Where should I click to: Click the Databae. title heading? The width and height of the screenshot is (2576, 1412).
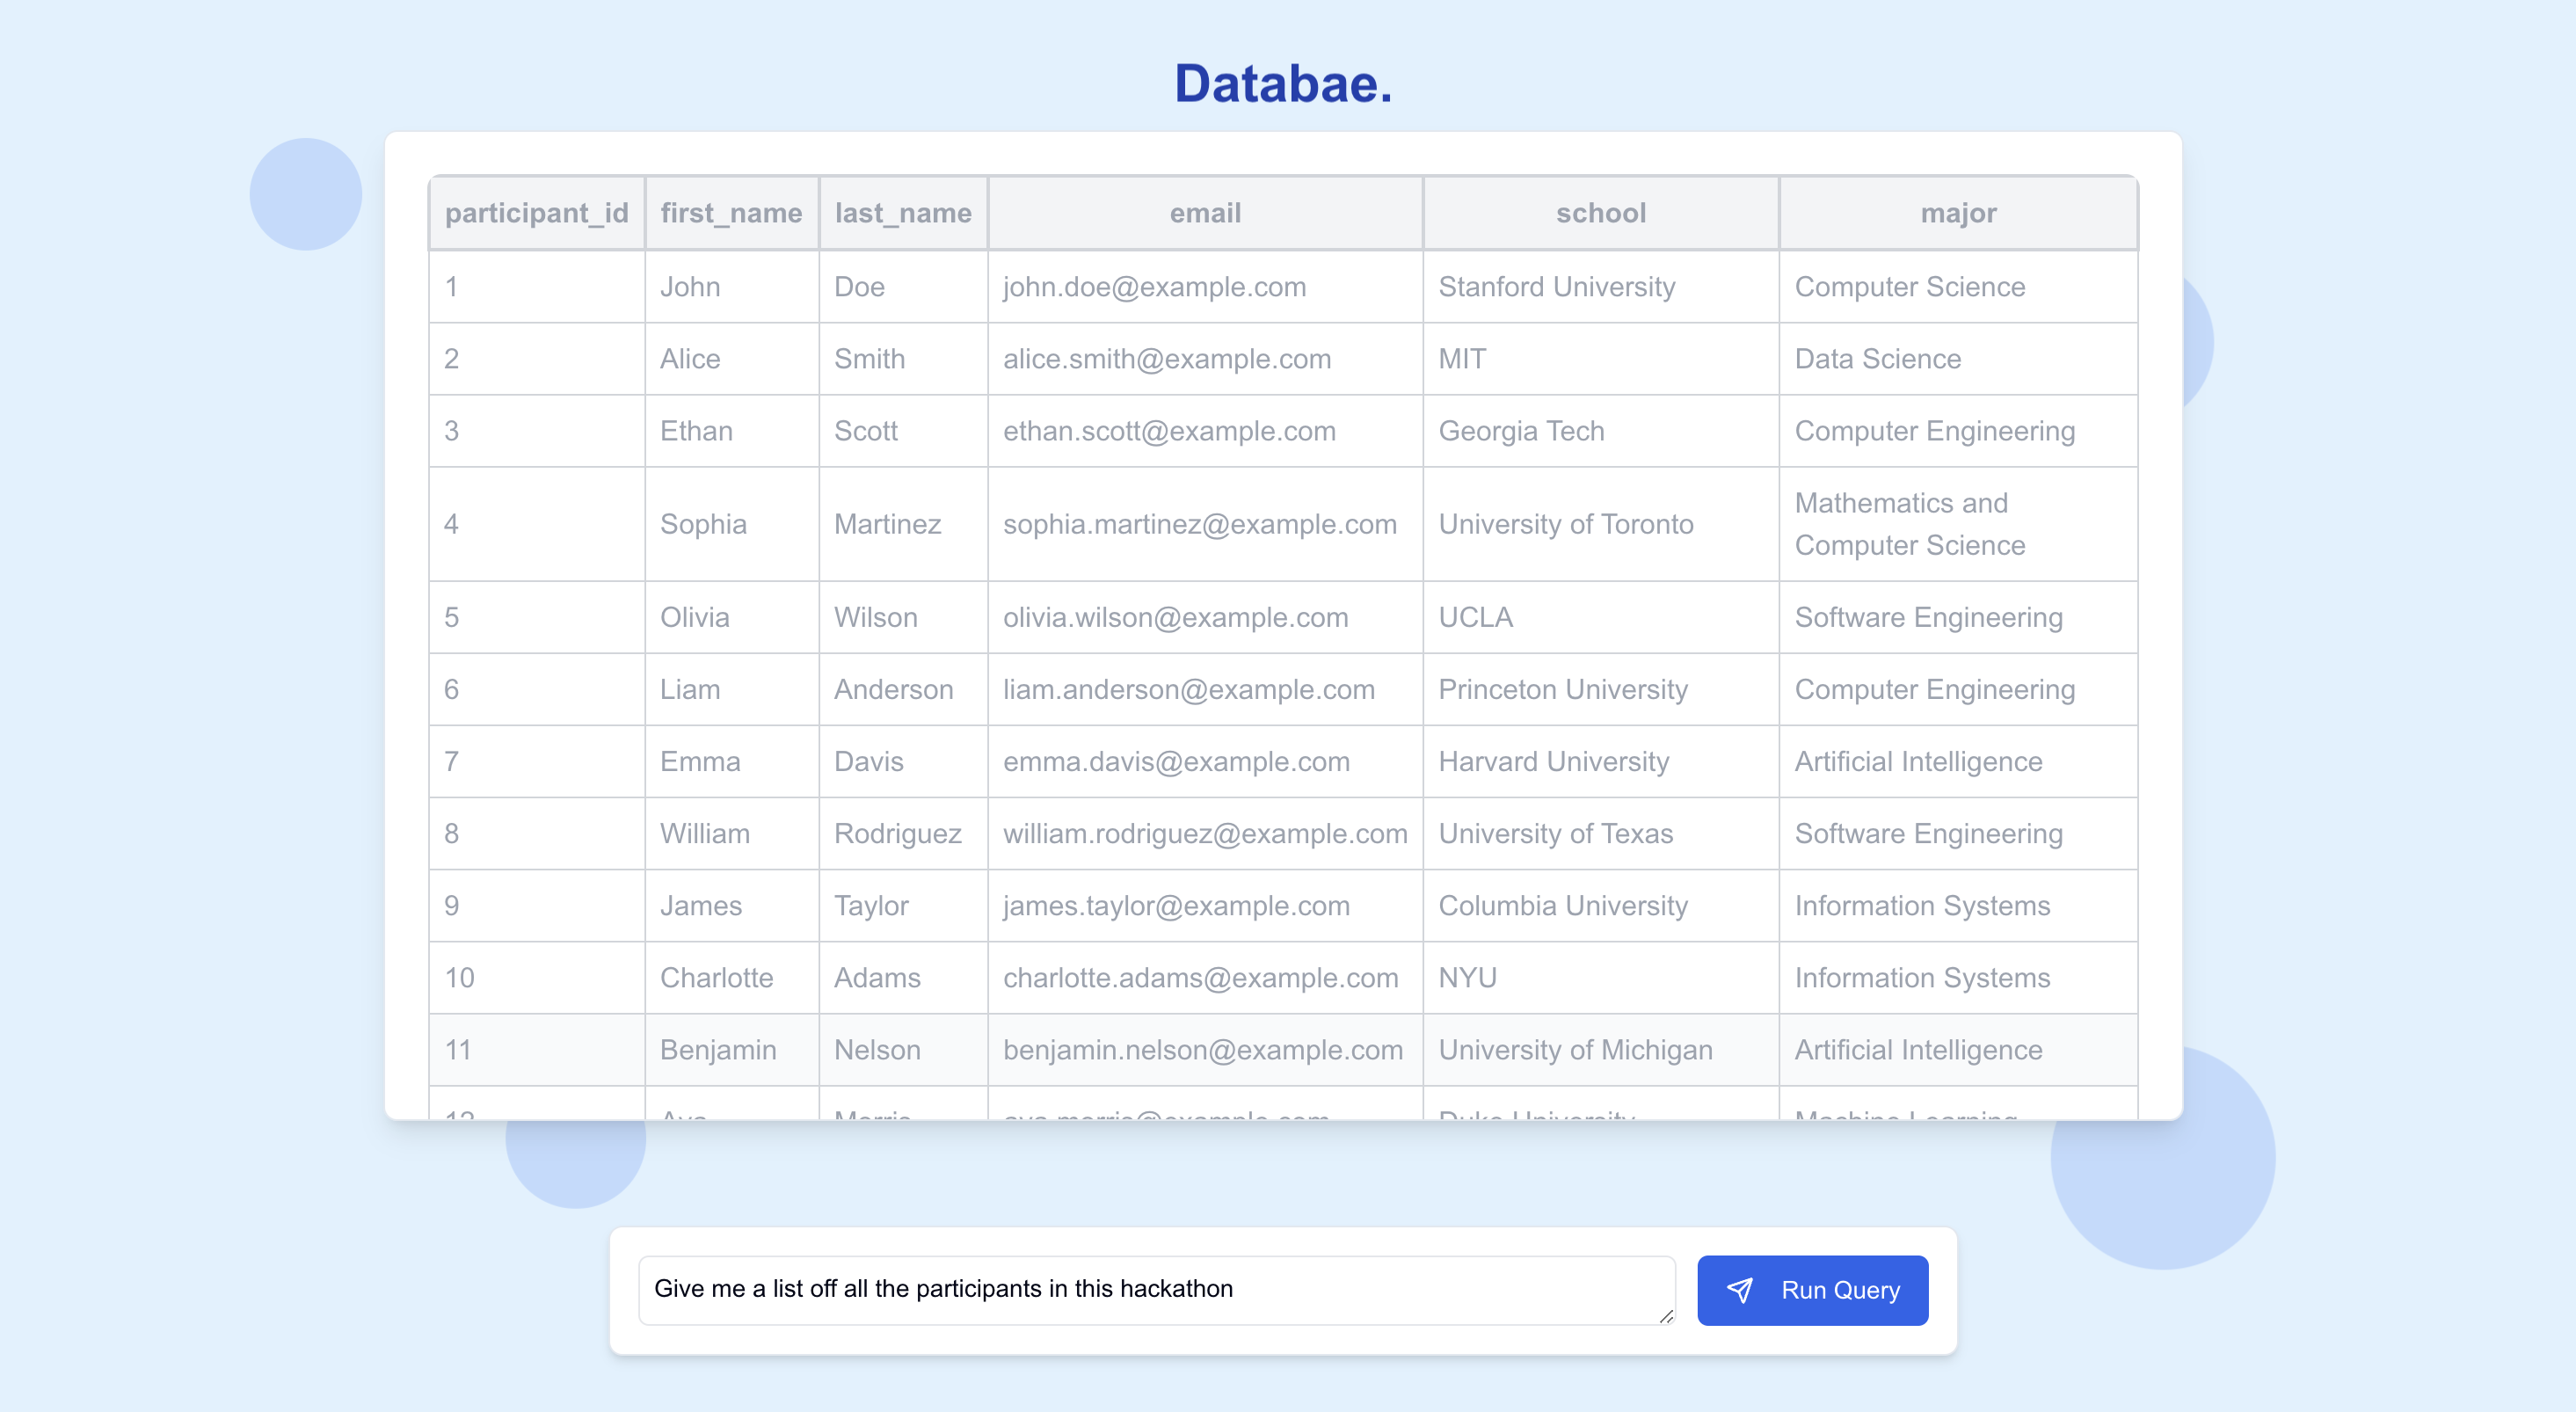pos(1283,83)
